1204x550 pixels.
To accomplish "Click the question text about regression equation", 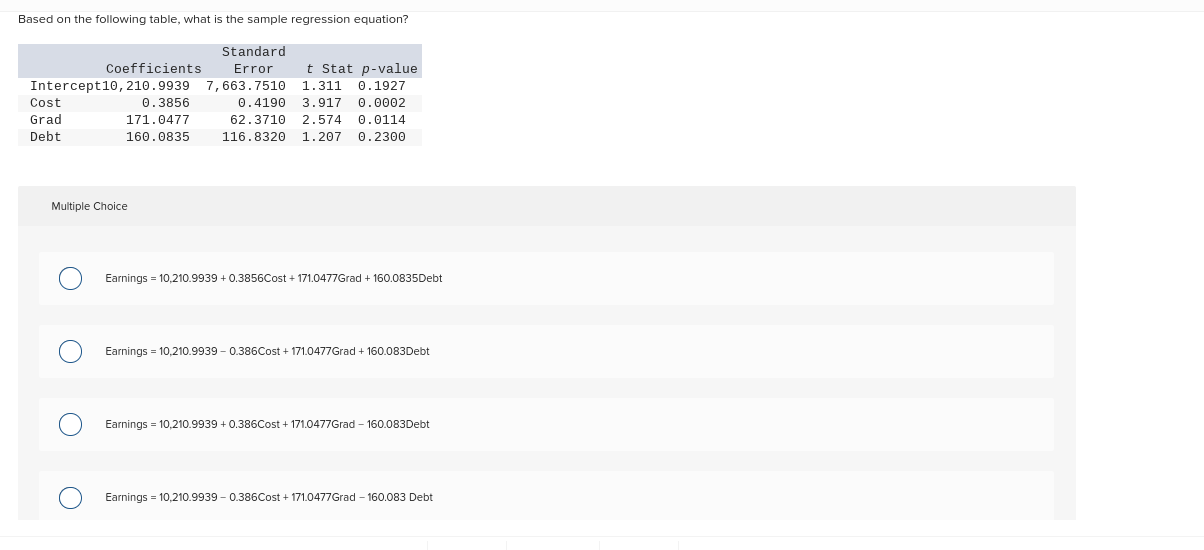I will 213,19.
